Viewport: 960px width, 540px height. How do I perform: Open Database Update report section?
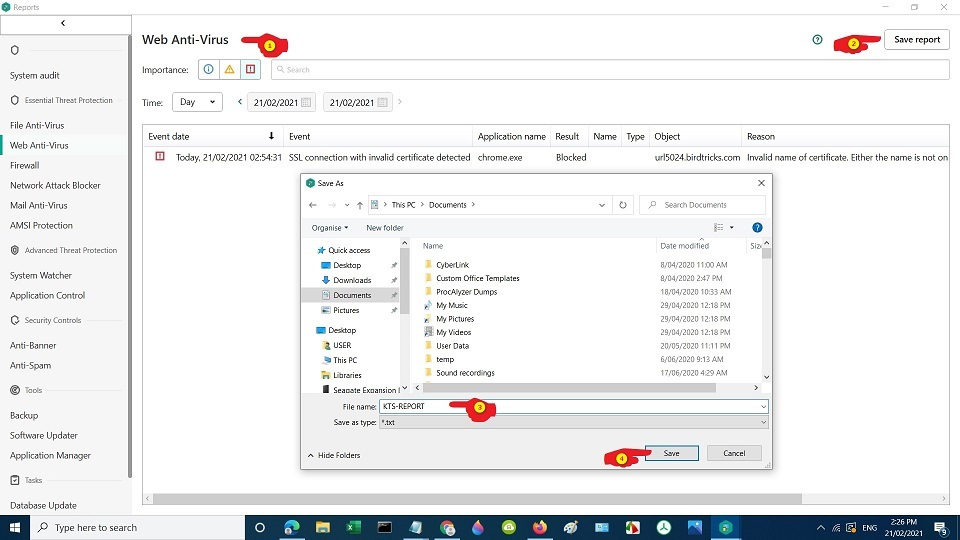point(43,505)
